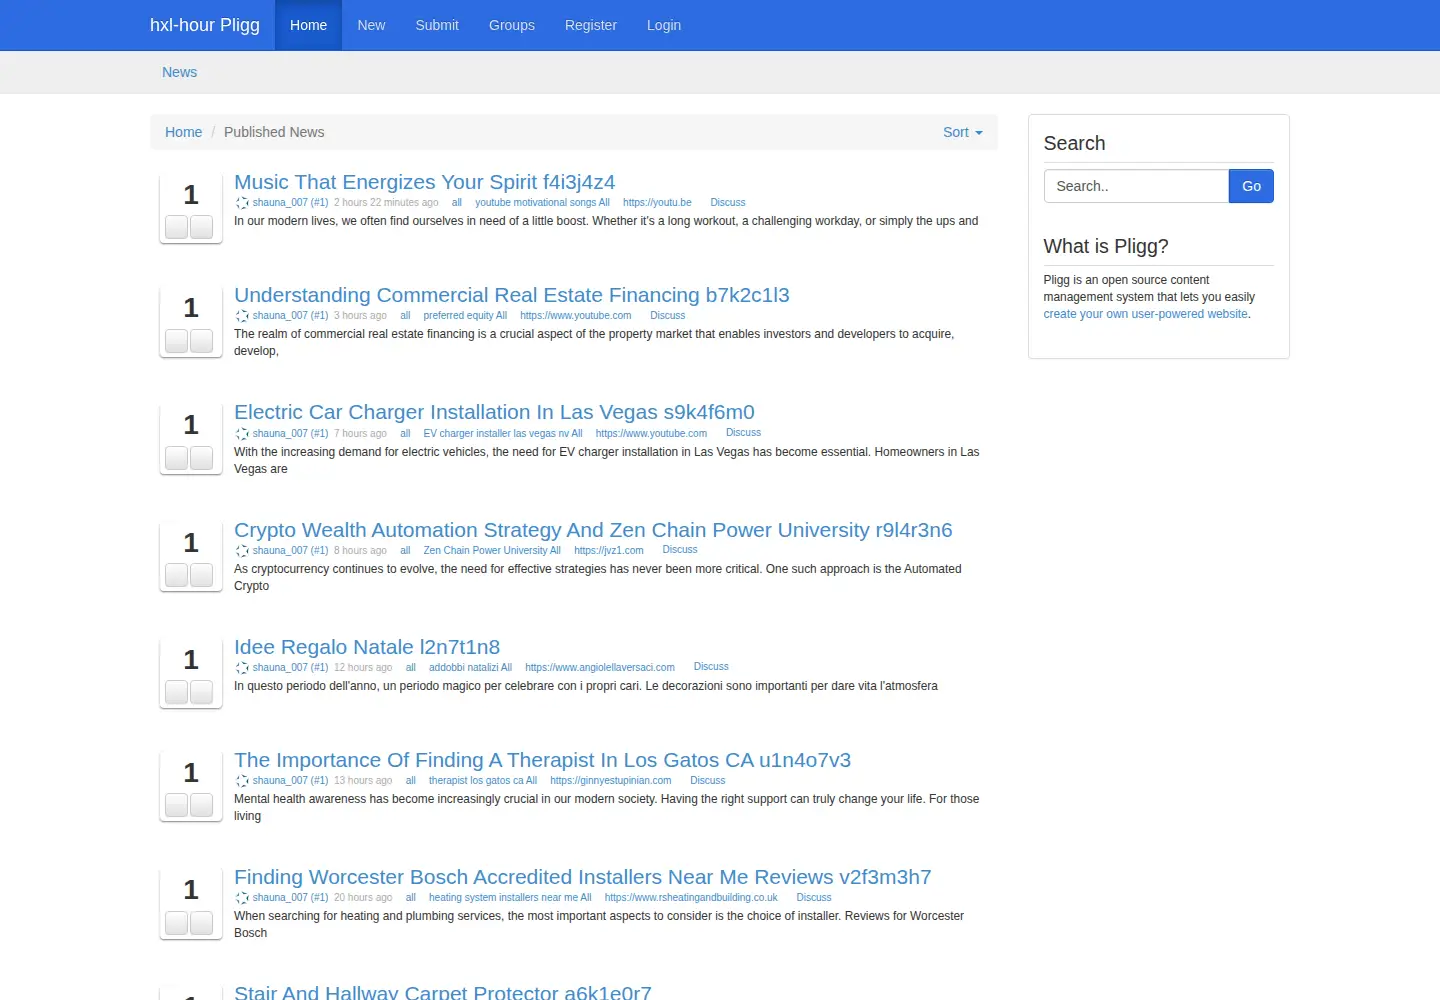This screenshot has height=1000, width=1440.
Task: Click Zen Chain Power University All tag
Action: click(492, 551)
